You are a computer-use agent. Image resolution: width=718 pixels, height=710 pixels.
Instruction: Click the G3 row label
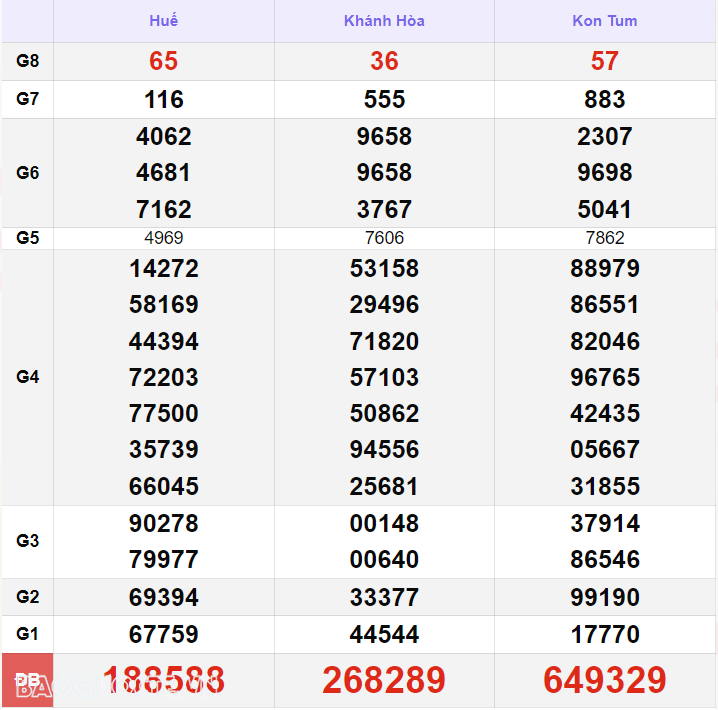tap(28, 541)
